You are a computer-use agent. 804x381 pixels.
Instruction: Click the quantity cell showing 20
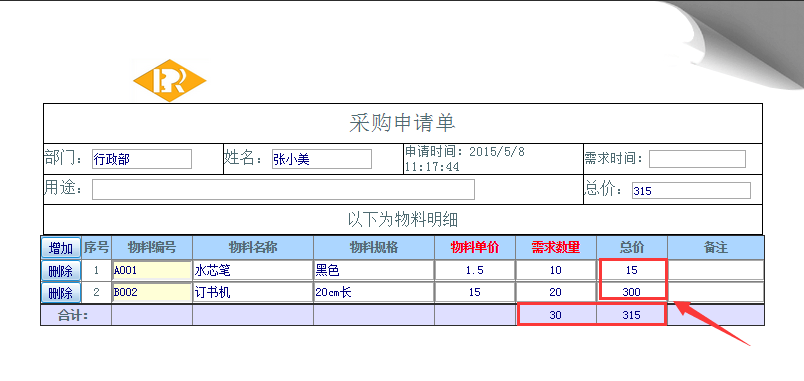pos(556,293)
